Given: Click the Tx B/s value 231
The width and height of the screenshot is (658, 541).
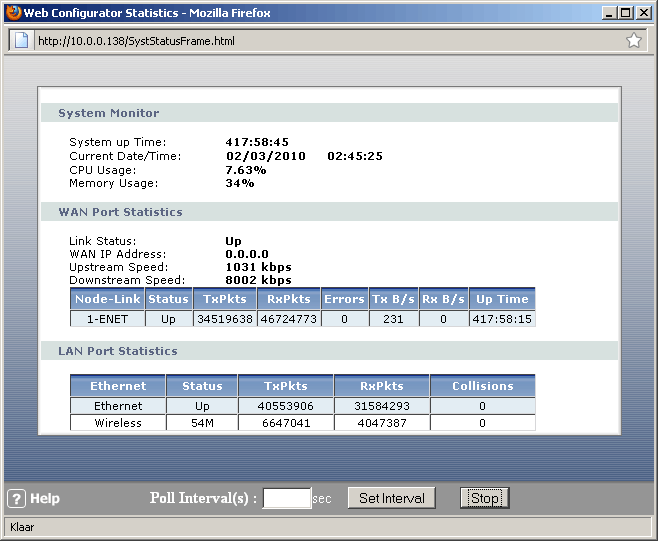Looking at the screenshot, I should [x=393, y=319].
